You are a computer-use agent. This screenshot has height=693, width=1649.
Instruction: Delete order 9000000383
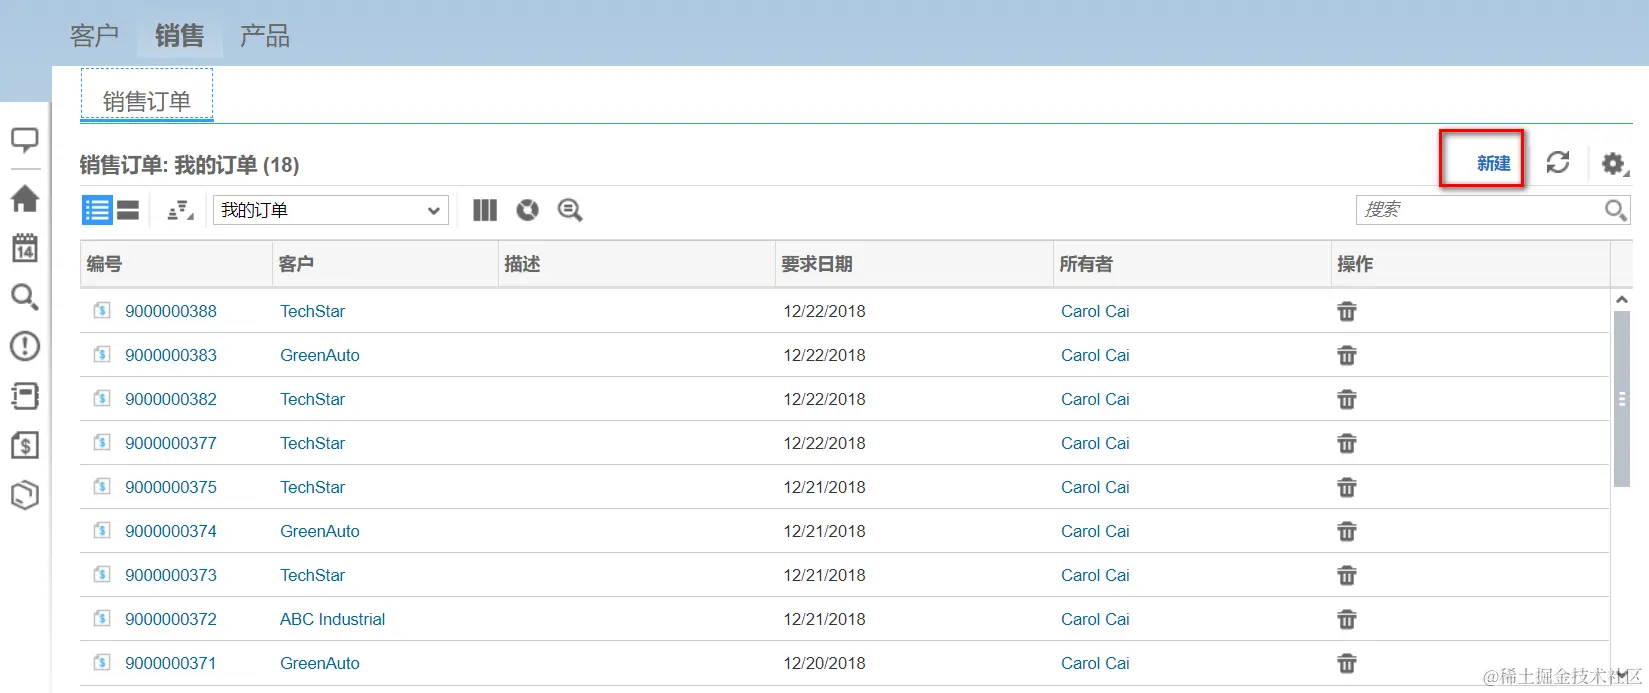pyautogui.click(x=1347, y=355)
